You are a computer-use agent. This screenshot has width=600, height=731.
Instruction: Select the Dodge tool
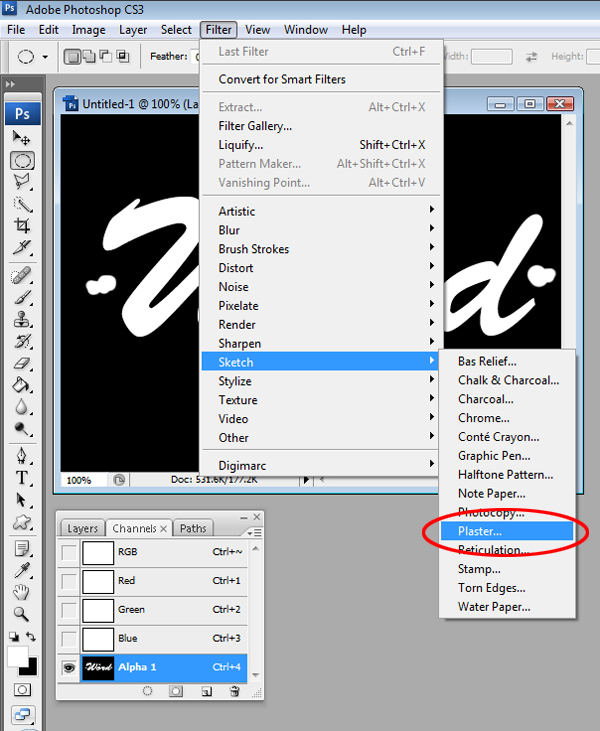pos(21,428)
